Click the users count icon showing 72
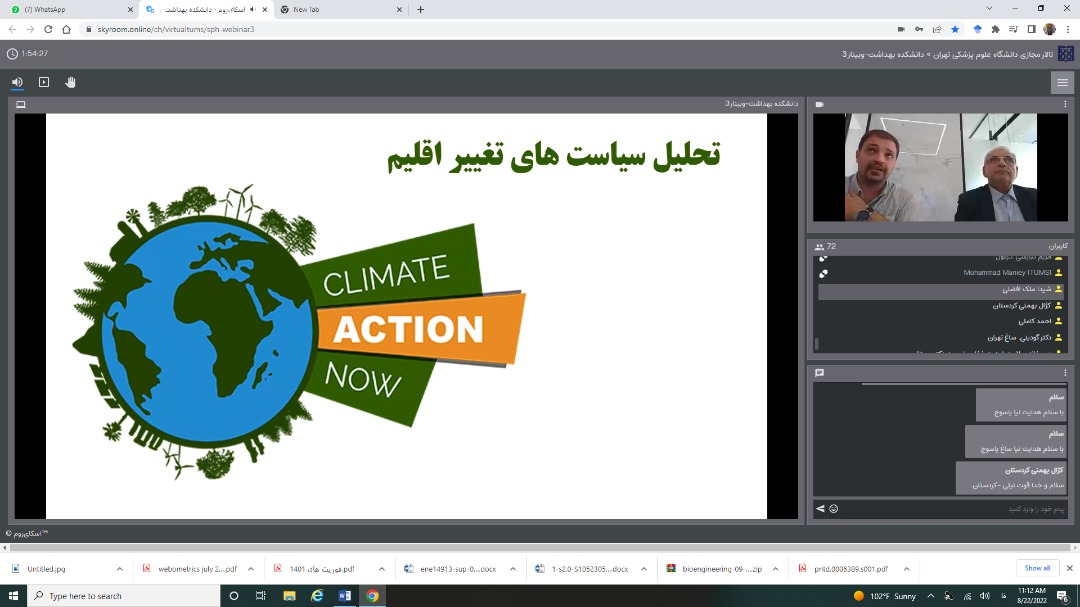 pos(820,246)
